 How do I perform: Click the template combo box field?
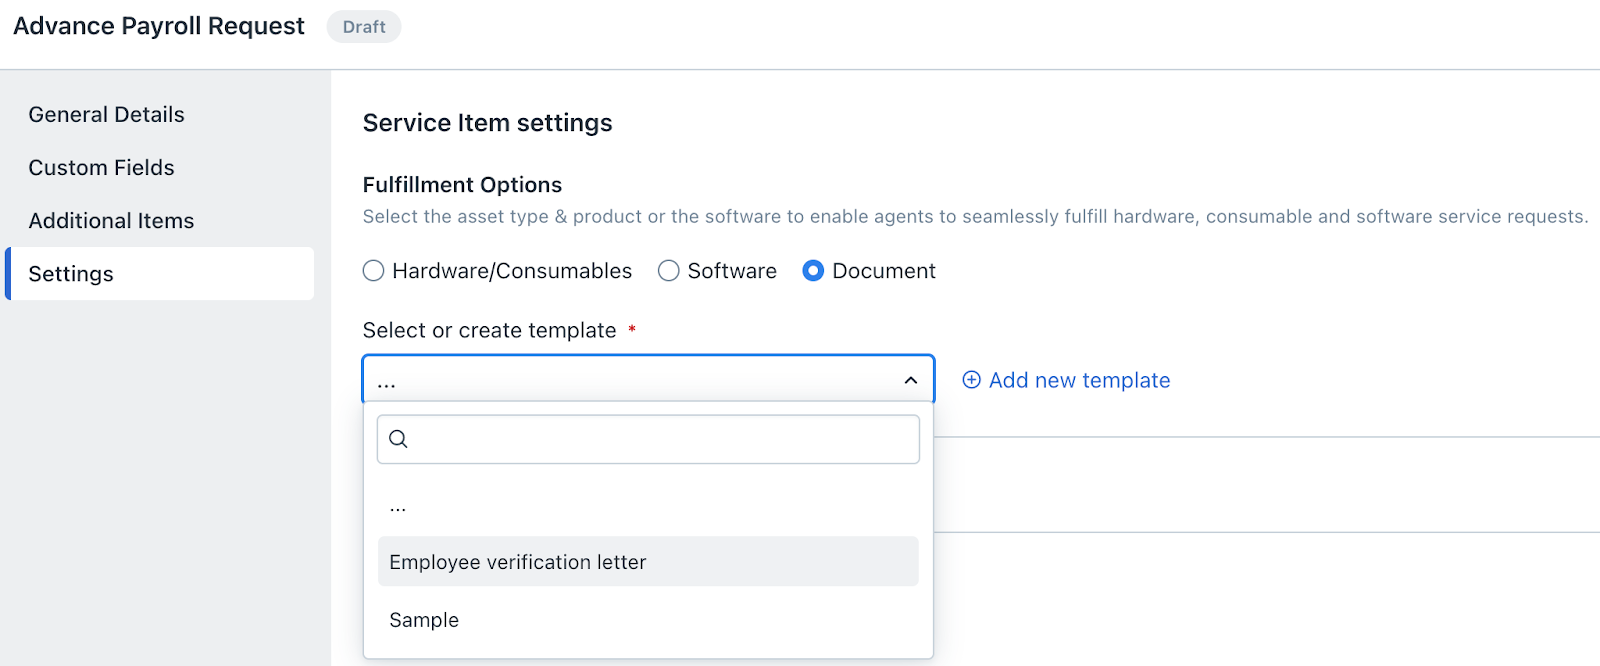630,380
